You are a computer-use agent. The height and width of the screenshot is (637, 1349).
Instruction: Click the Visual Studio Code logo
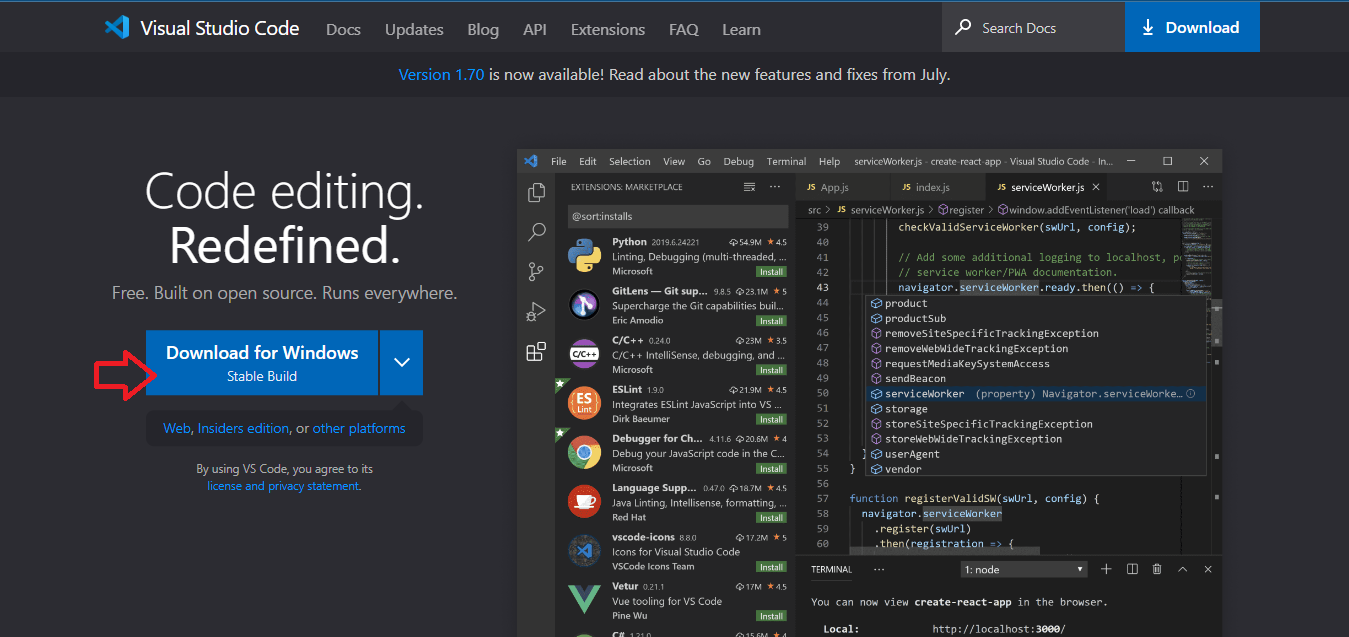117,27
